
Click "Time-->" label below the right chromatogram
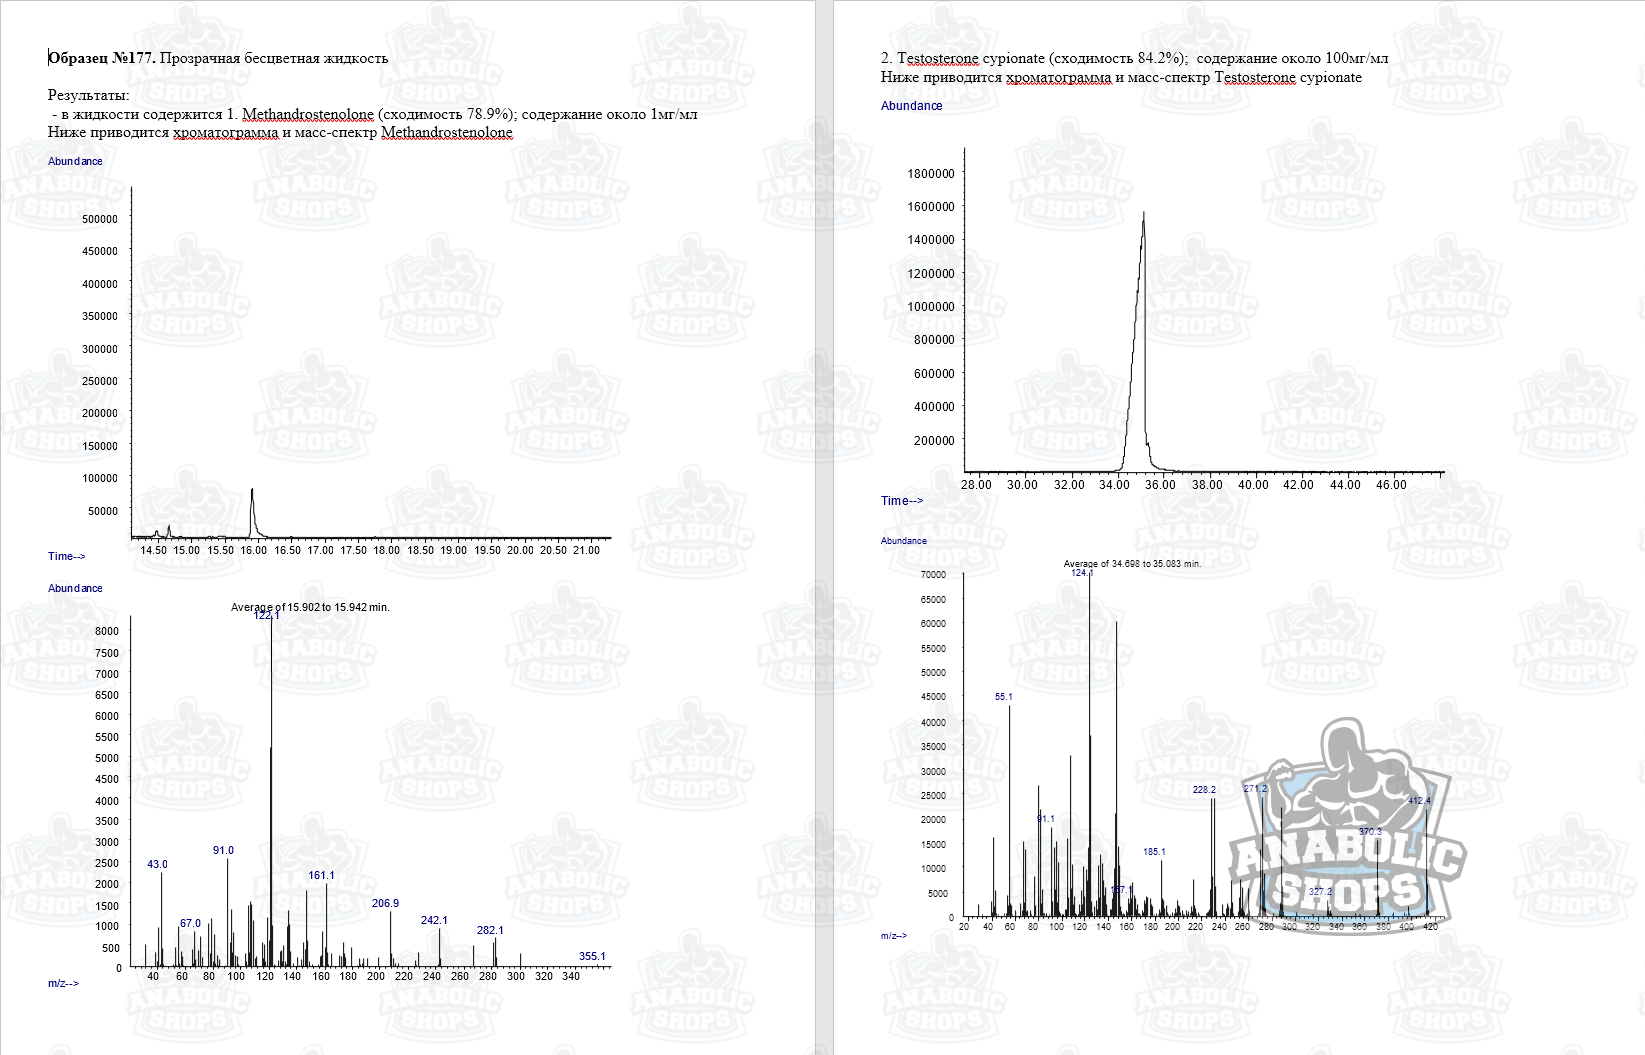click(x=901, y=501)
